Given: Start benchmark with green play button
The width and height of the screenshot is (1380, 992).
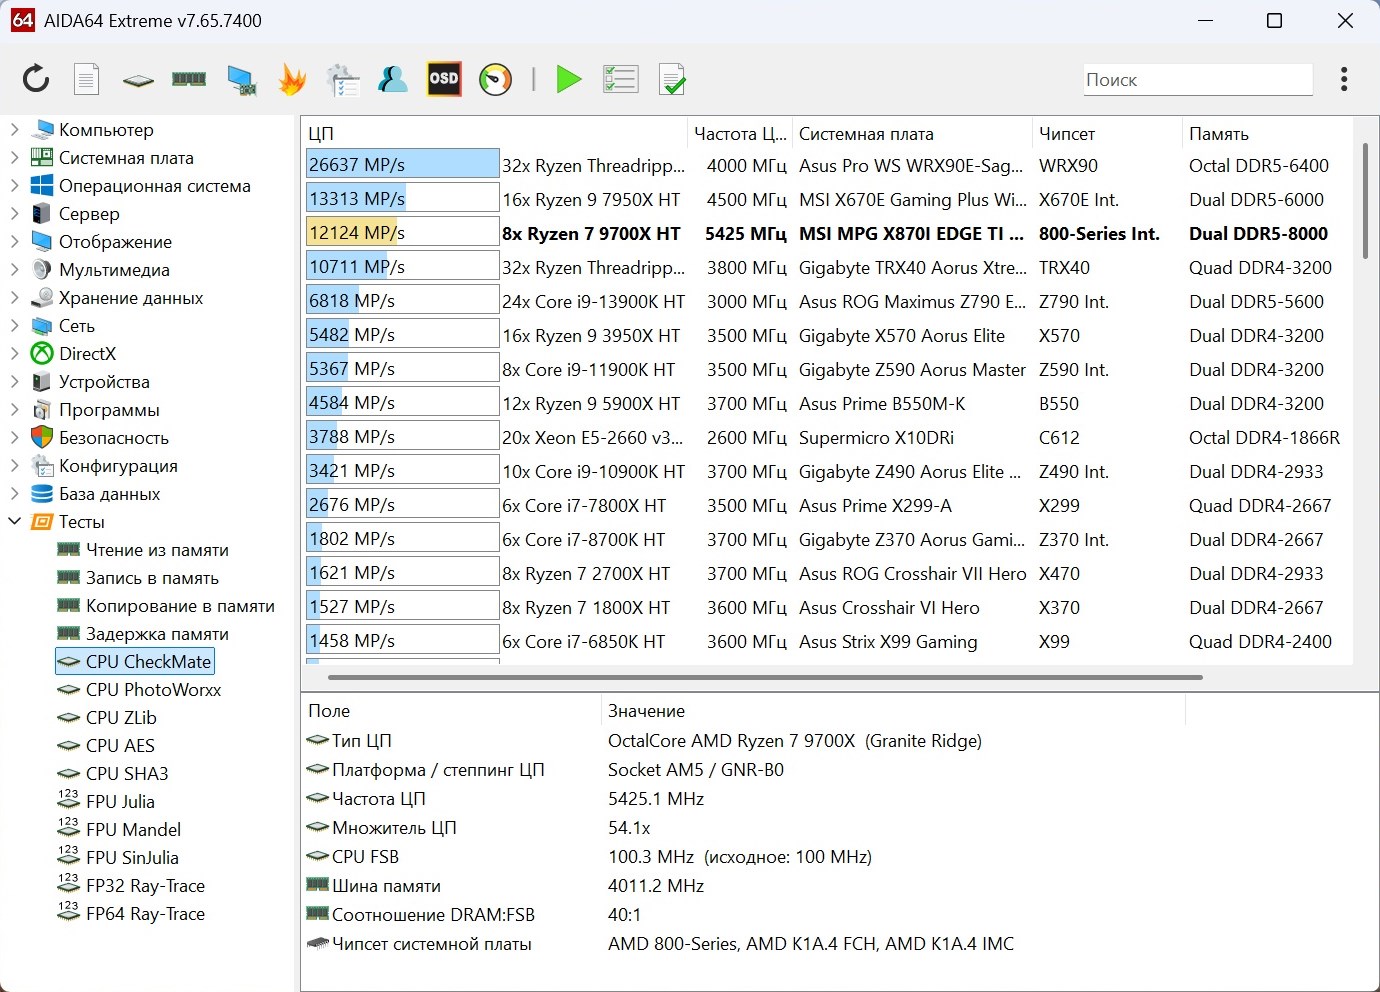Looking at the screenshot, I should coord(569,79).
